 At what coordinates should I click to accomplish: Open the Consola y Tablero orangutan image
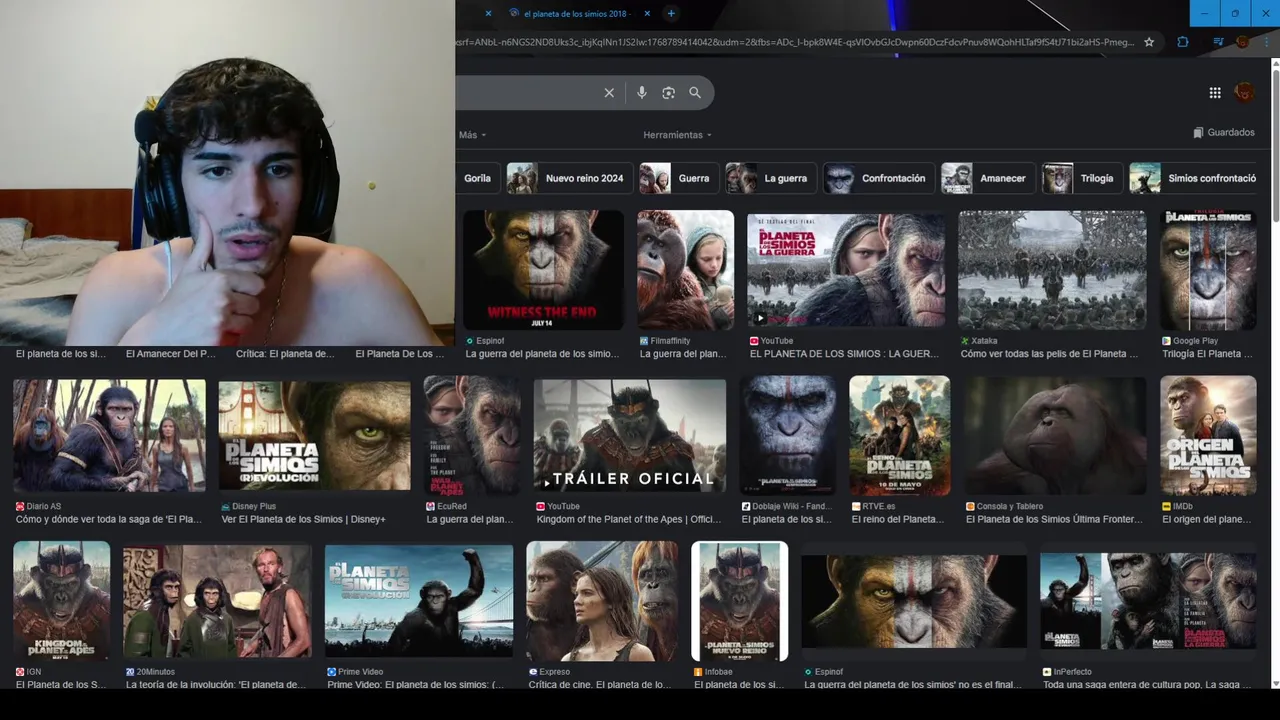(x=1055, y=436)
